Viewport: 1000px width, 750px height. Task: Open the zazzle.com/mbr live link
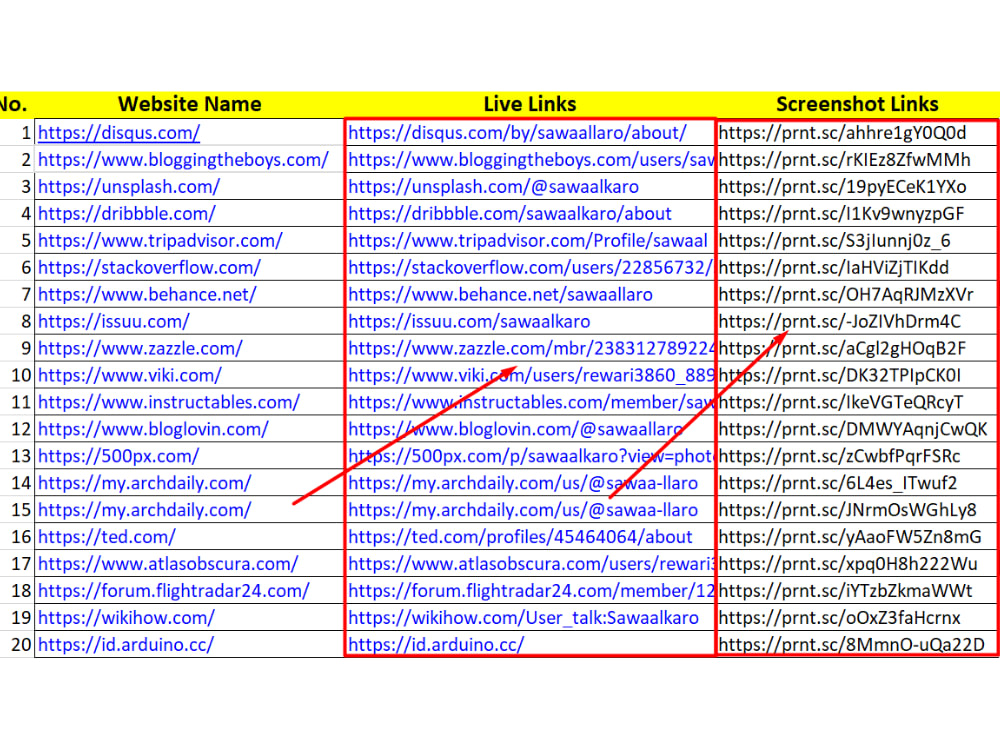[531, 348]
